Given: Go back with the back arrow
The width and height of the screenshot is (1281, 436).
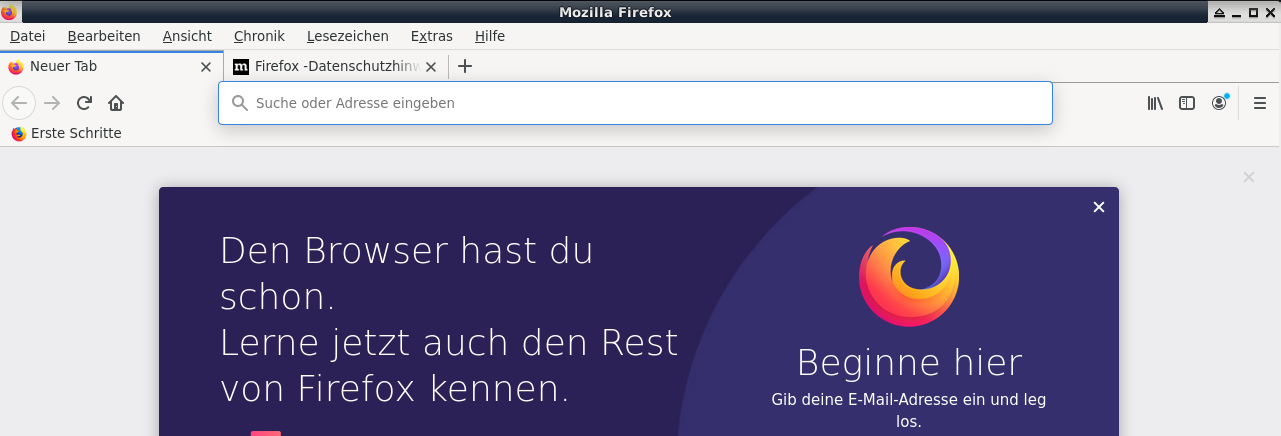Looking at the screenshot, I should click(19, 103).
